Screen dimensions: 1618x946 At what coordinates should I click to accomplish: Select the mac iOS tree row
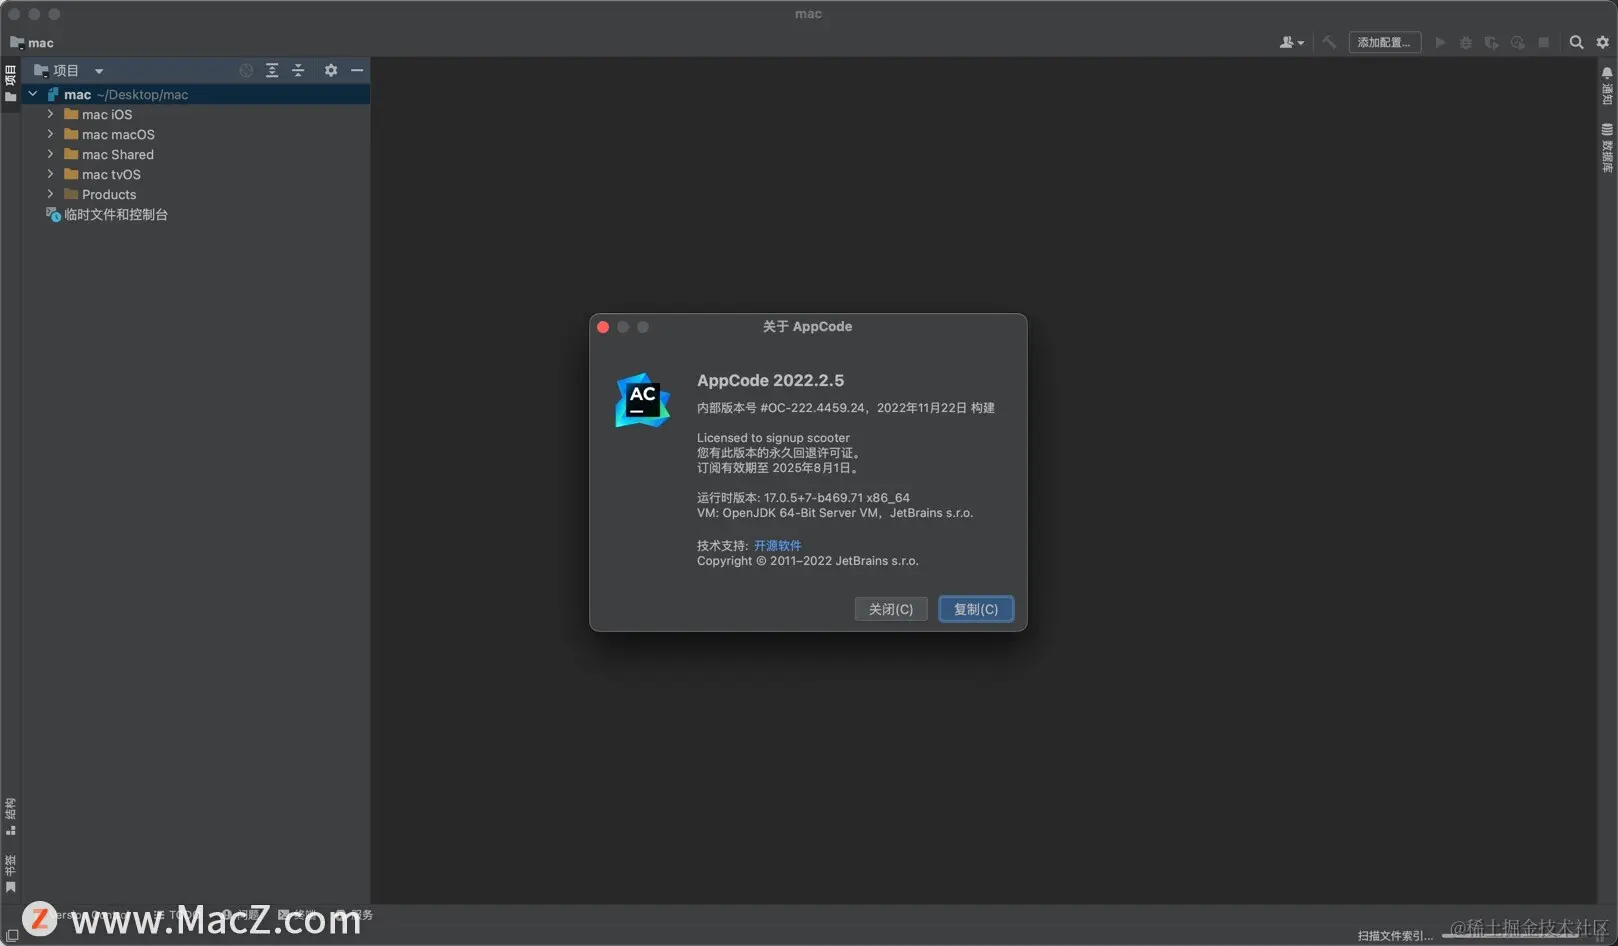pos(196,114)
